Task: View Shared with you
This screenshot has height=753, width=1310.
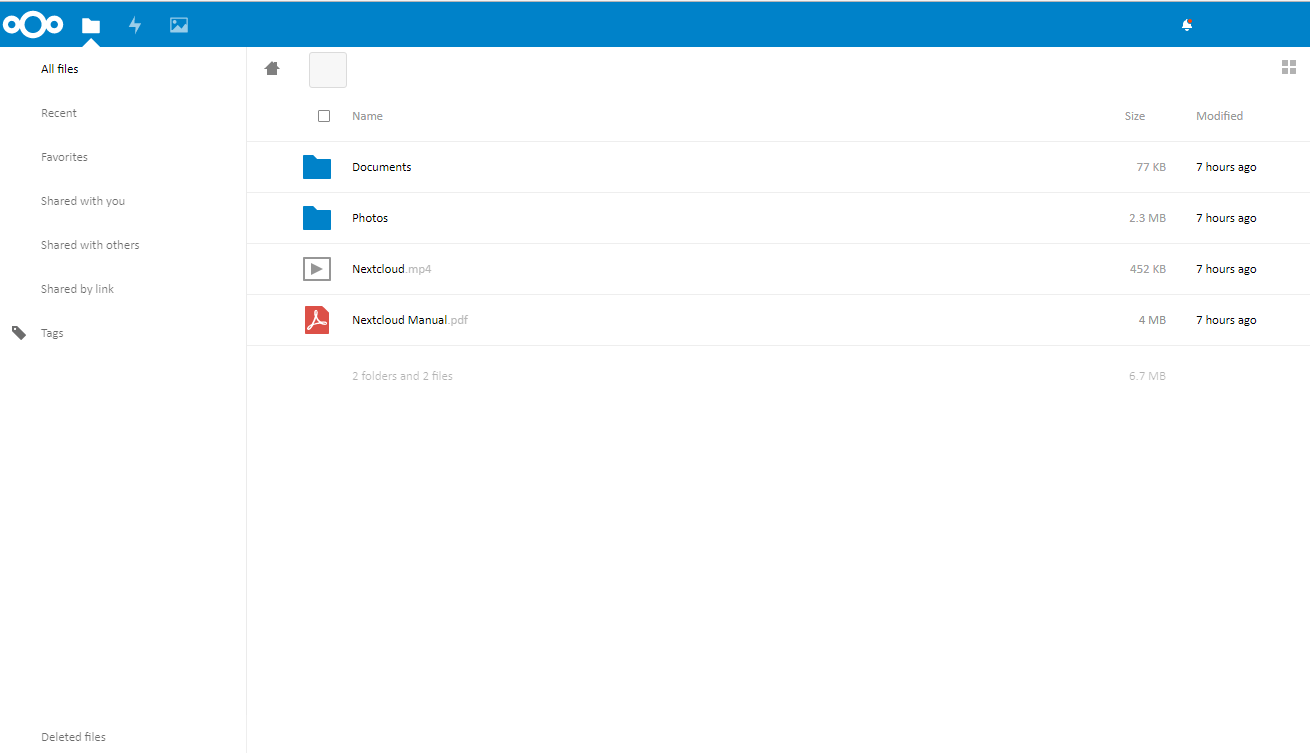Action: 83,201
